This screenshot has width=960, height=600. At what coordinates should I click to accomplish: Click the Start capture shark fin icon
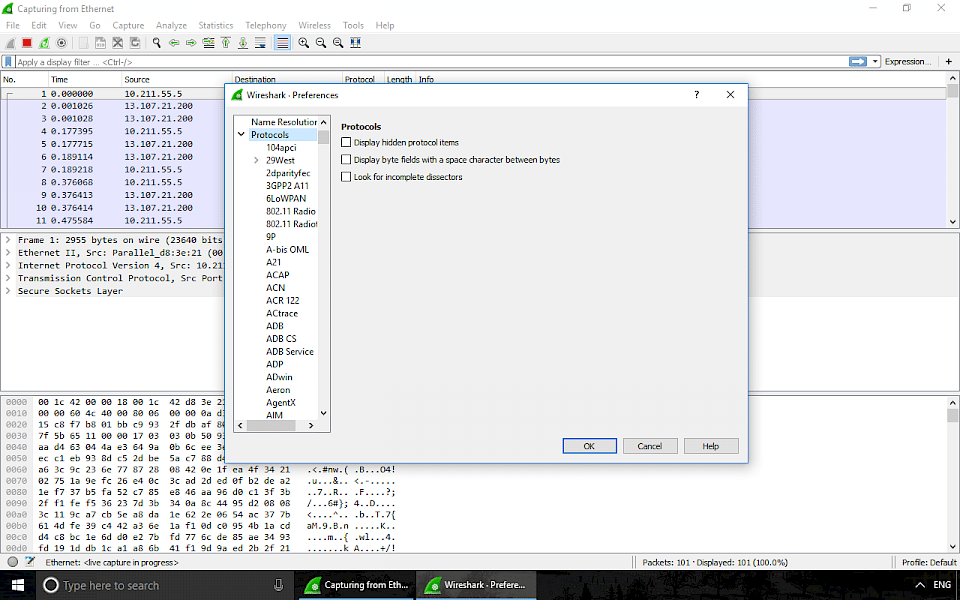(x=10, y=43)
